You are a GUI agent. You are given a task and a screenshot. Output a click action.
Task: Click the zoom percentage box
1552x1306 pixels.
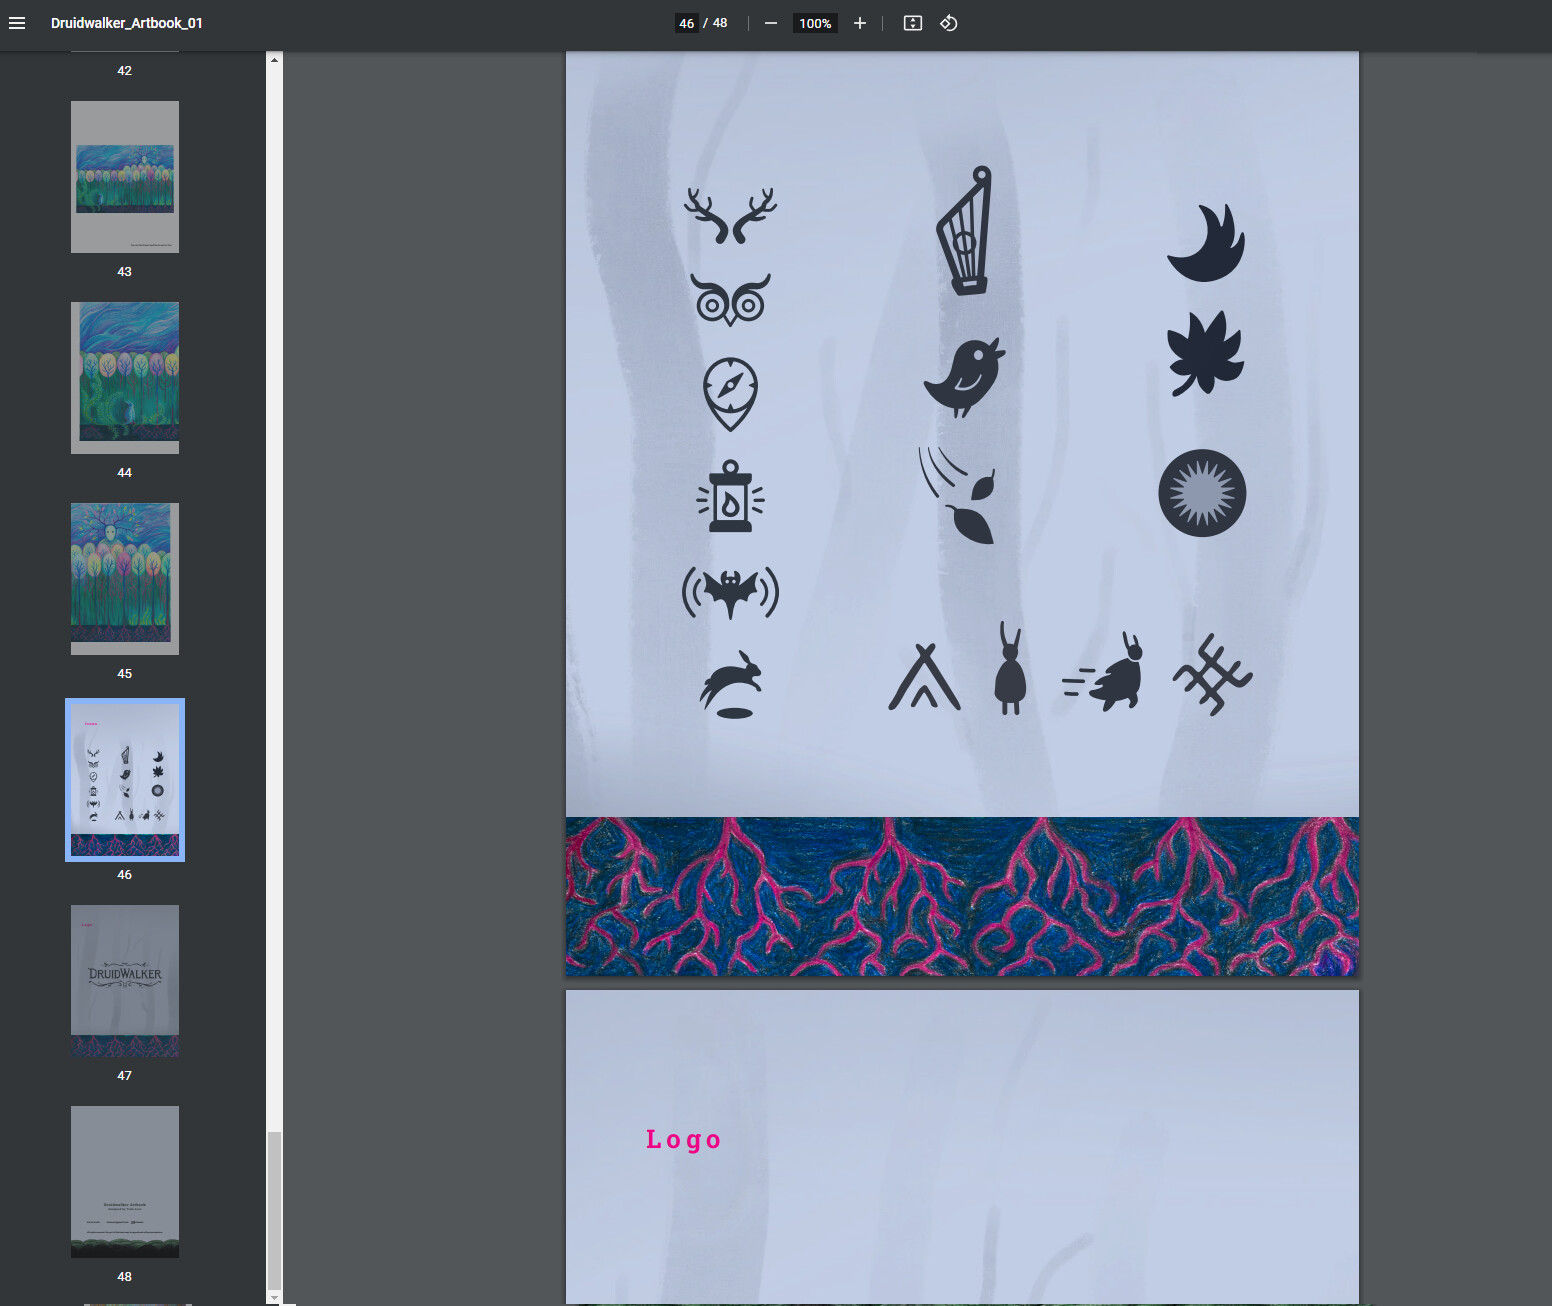(x=814, y=23)
